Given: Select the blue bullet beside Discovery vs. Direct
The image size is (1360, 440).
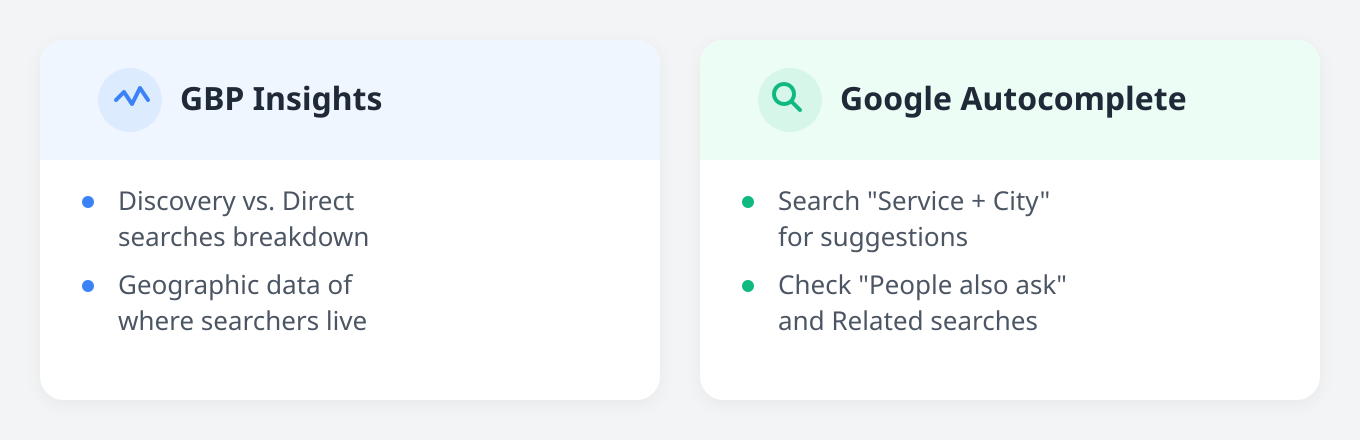Looking at the screenshot, I should 88,202.
